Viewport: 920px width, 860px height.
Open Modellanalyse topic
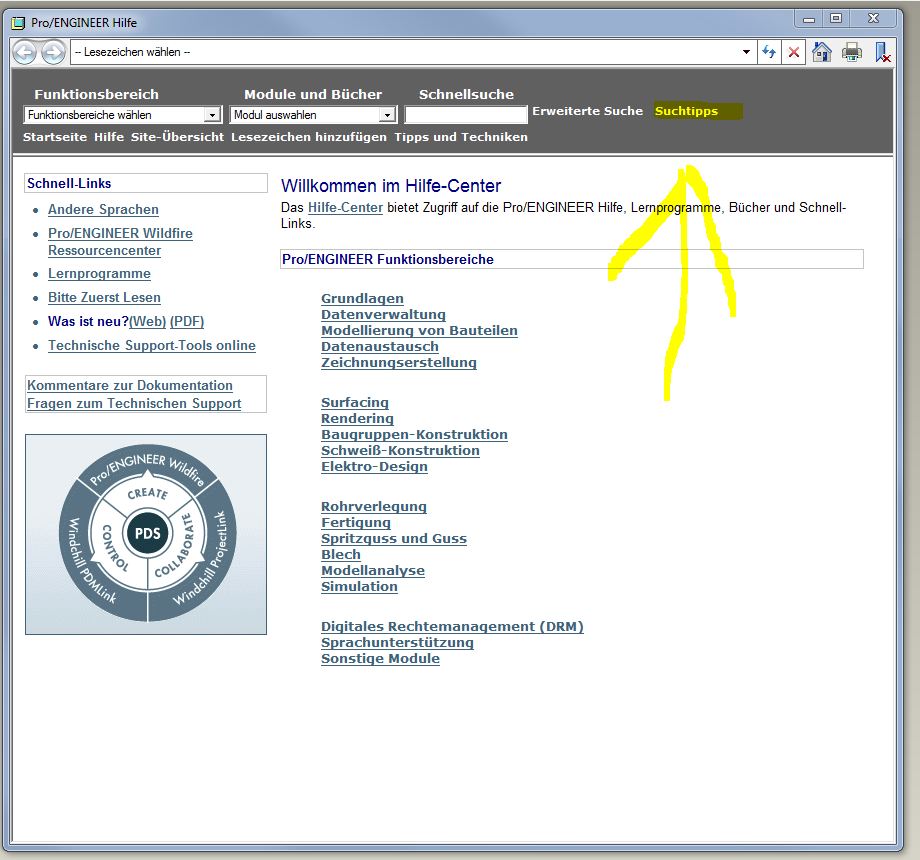point(373,571)
